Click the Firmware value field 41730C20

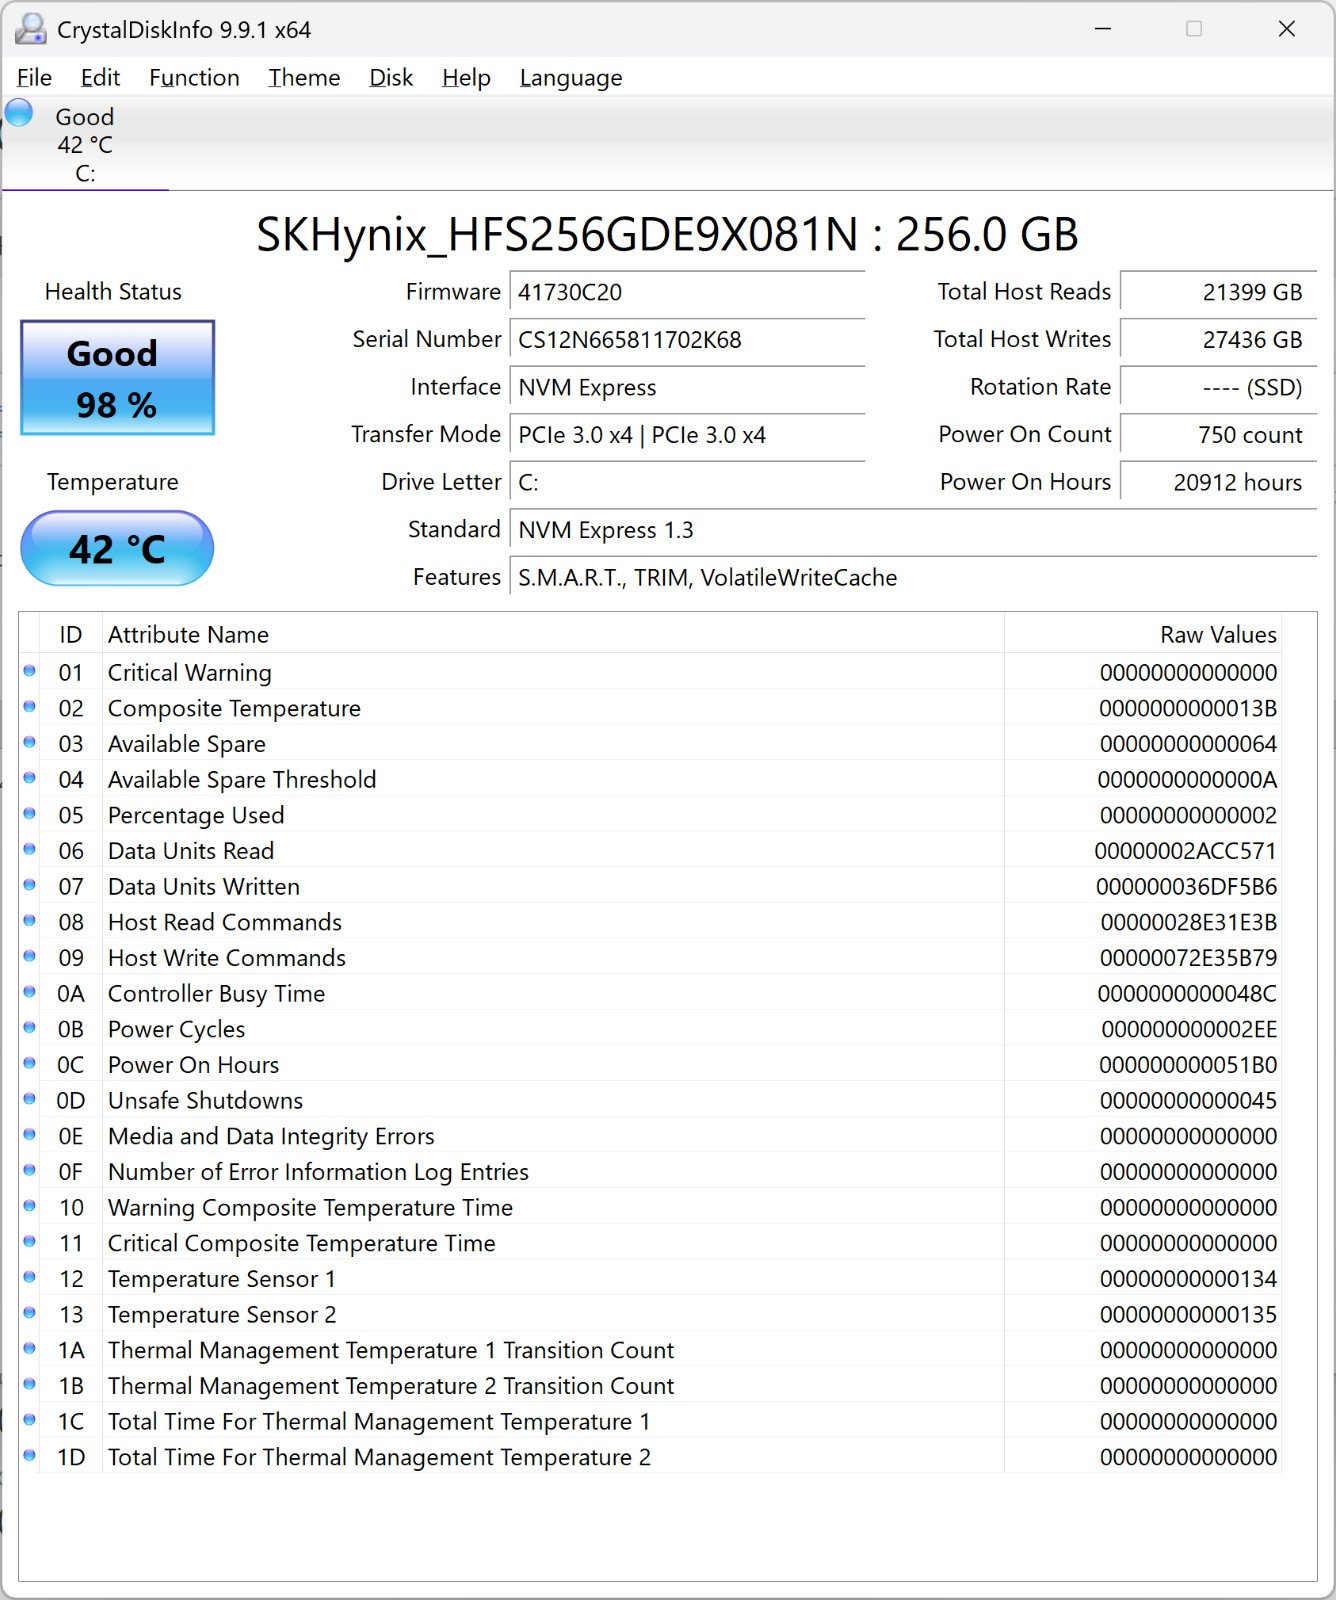pos(687,292)
